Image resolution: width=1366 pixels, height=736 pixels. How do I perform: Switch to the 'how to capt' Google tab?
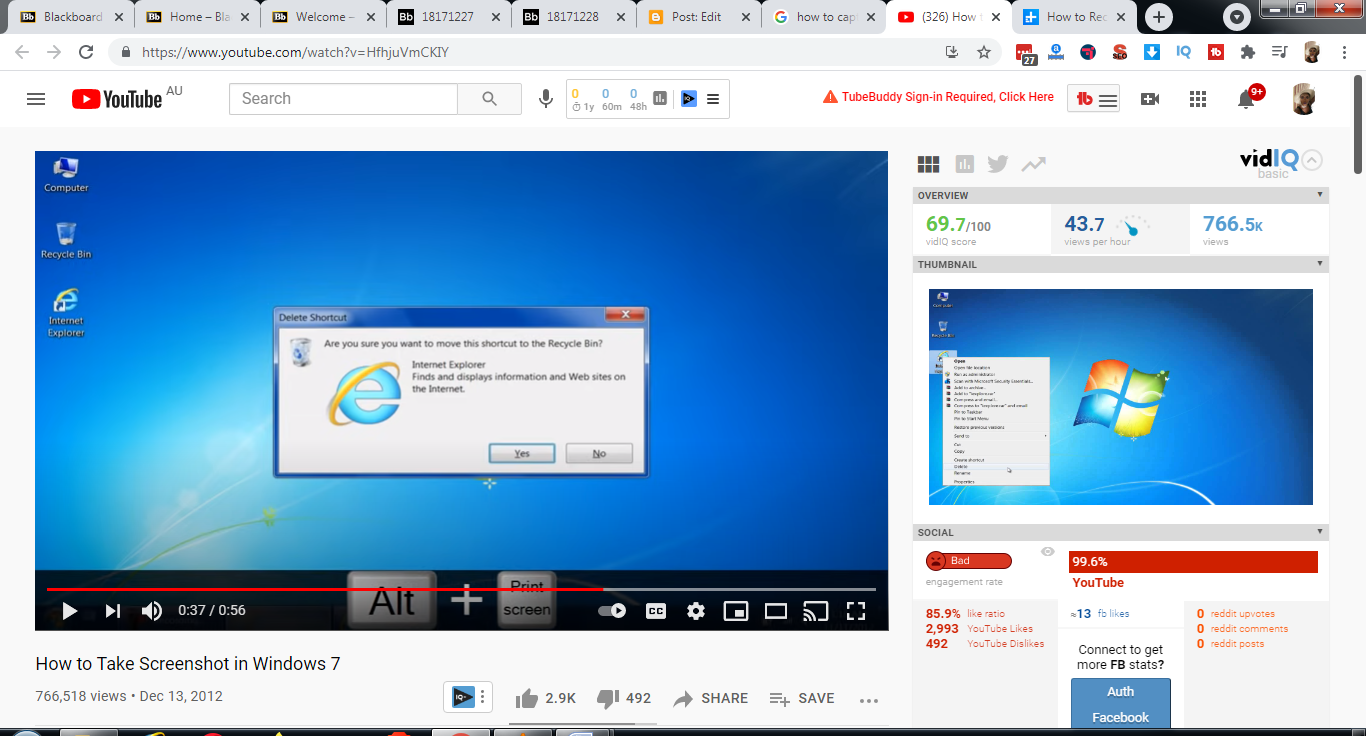coord(823,17)
